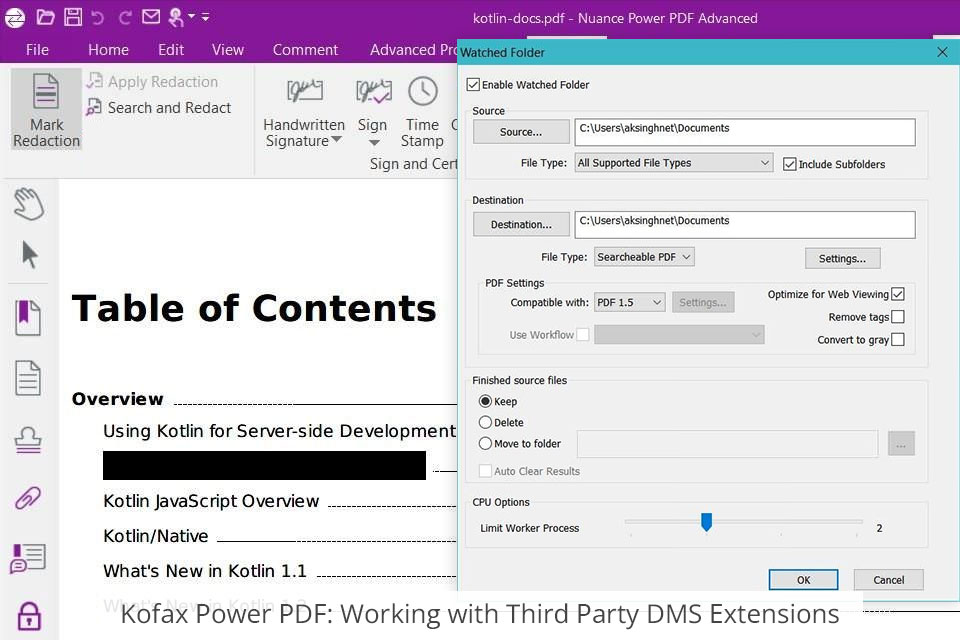960x640 pixels.
Task: Select Move to folder option
Action: click(x=486, y=443)
